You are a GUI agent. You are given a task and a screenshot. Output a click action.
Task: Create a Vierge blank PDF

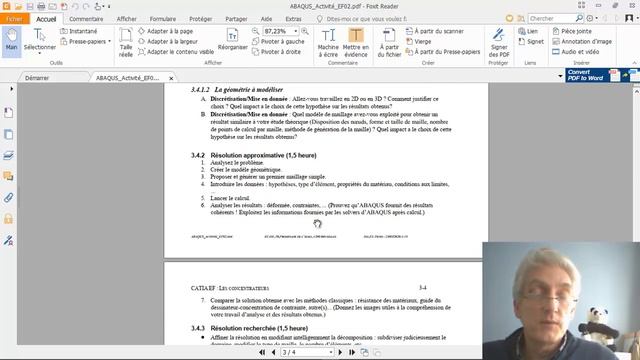tap(418, 42)
